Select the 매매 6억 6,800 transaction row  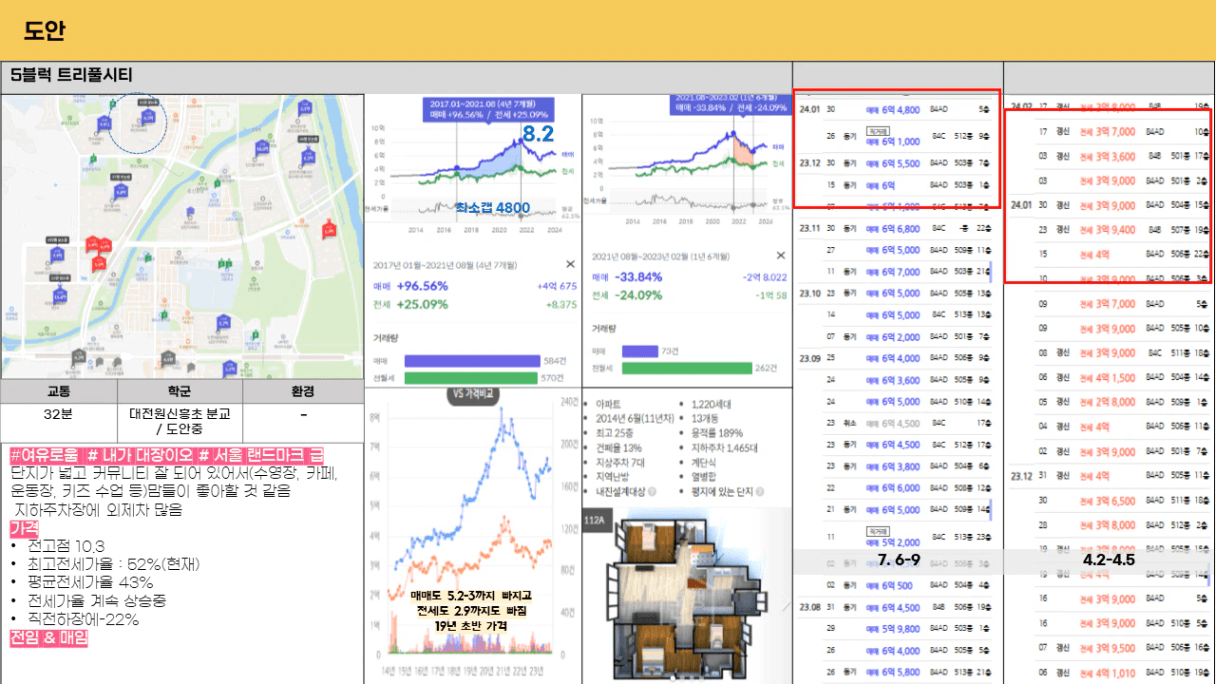896,229
